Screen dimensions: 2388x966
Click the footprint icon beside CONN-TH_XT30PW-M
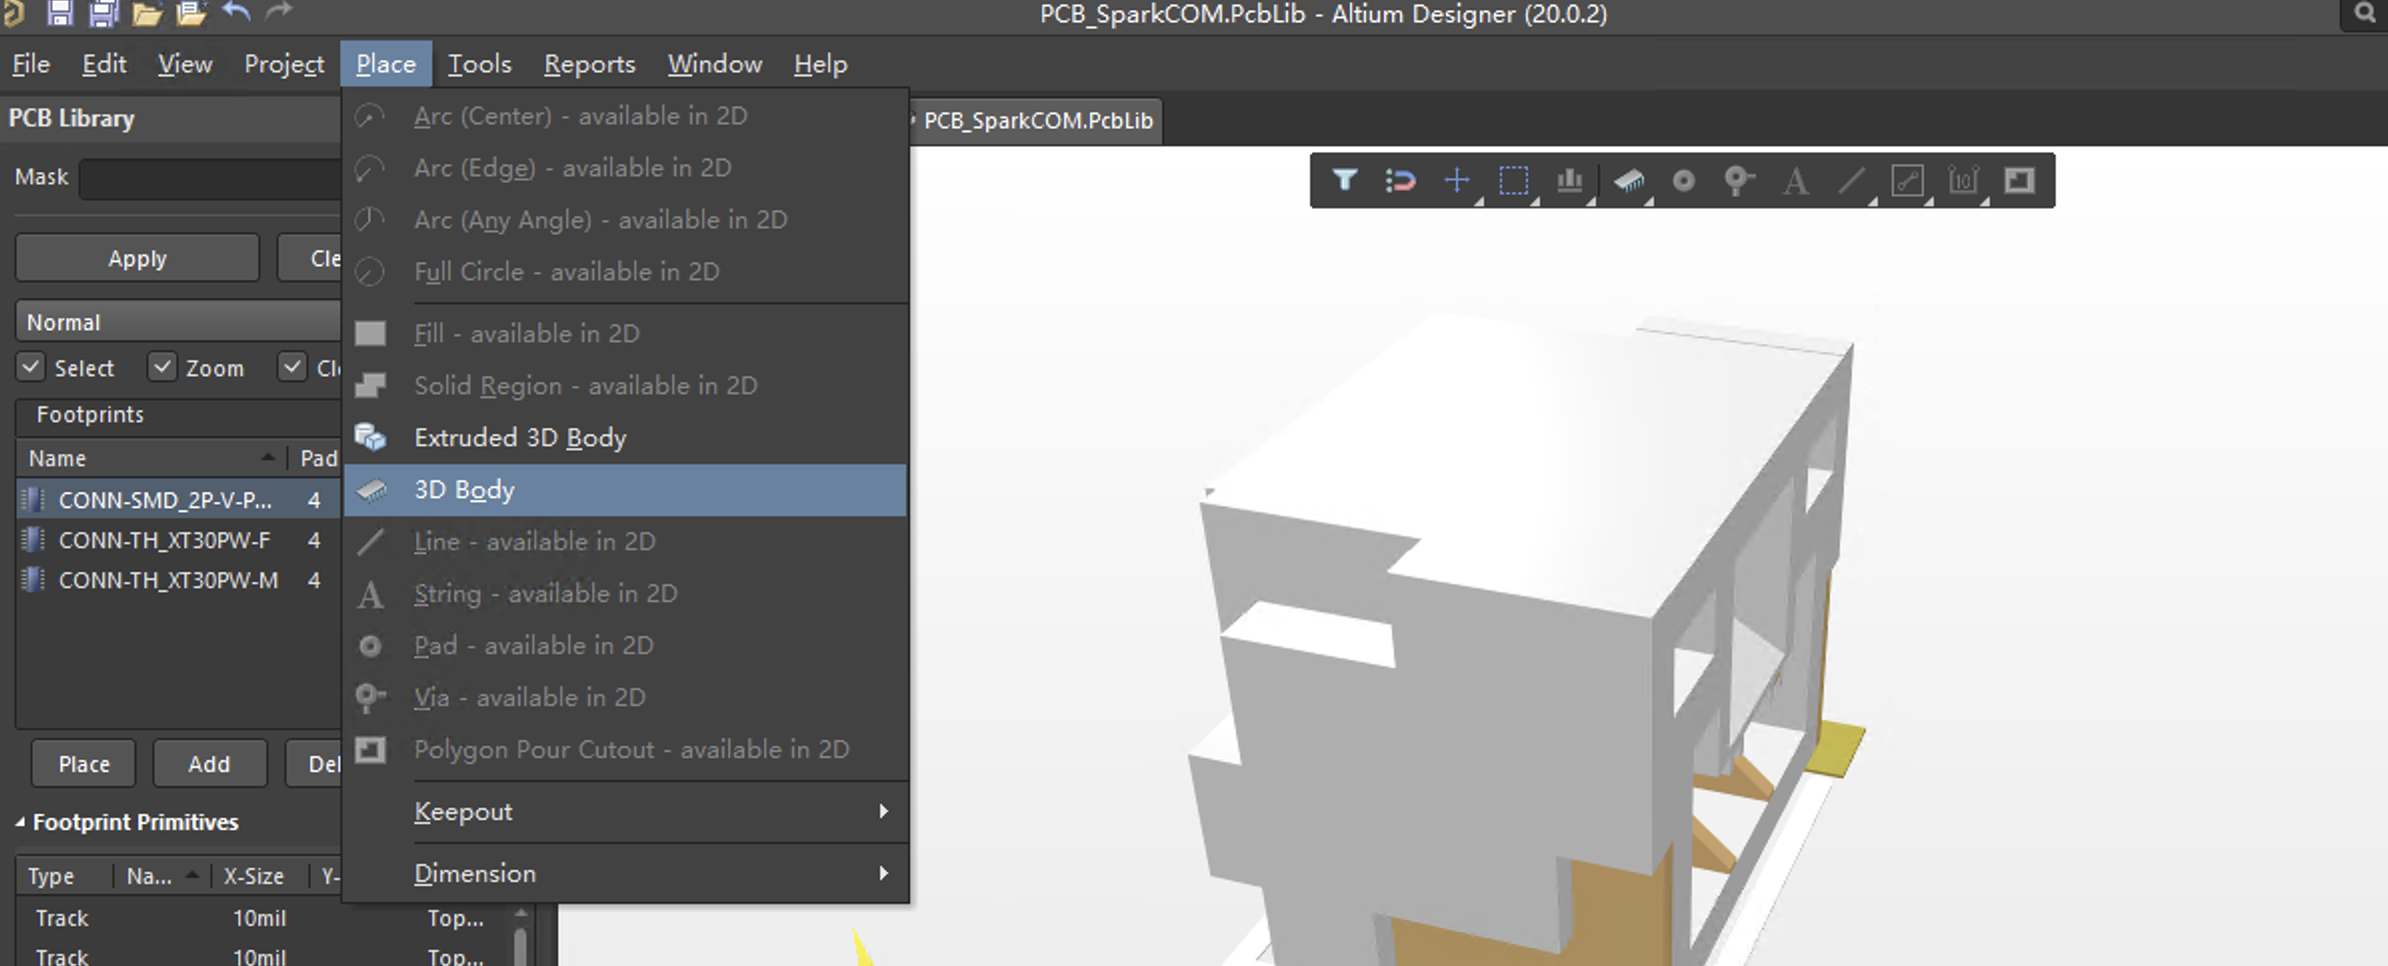click(33, 580)
